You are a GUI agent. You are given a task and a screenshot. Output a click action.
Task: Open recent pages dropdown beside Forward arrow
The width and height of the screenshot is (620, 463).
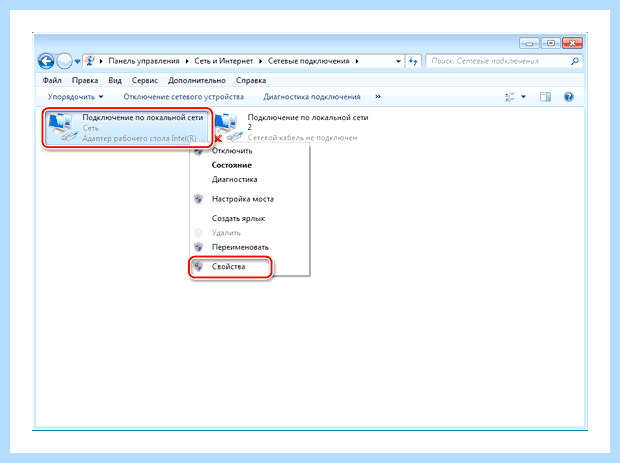point(77,62)
